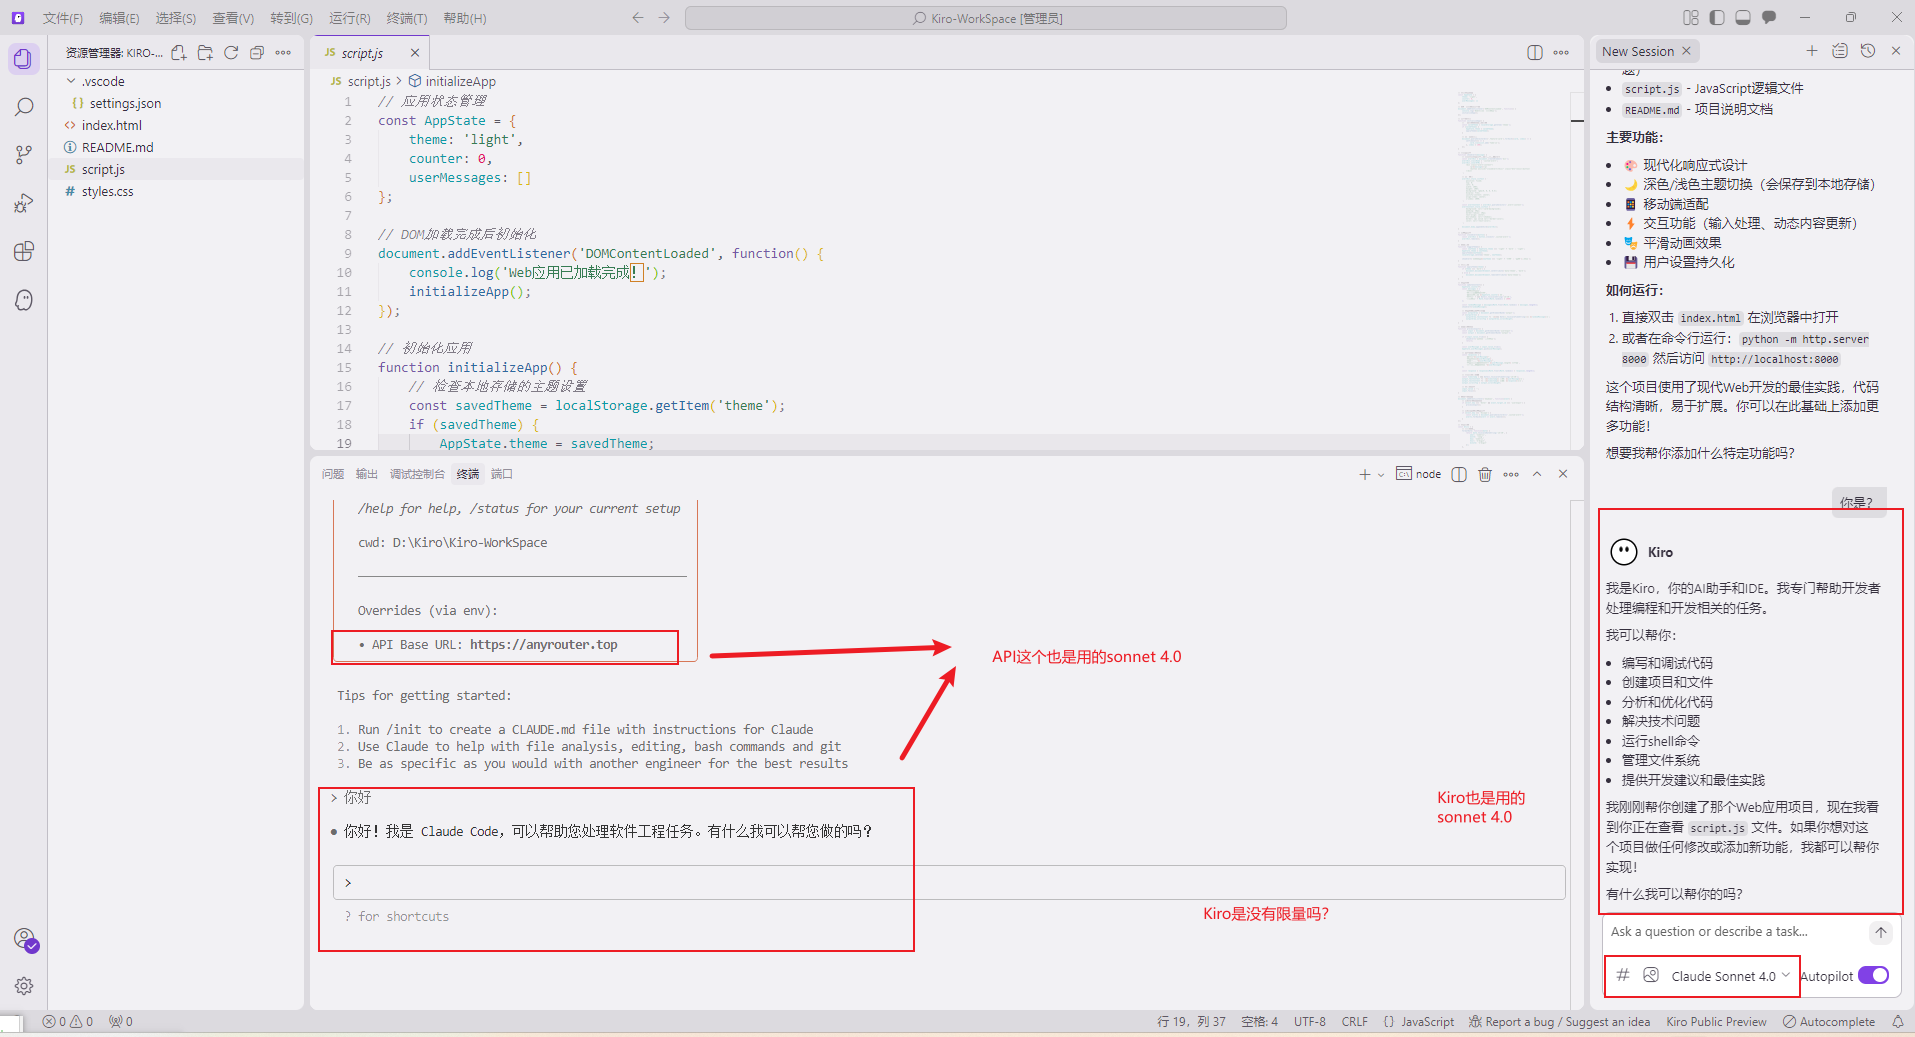Click the Ask a question input field
Image resolution: width=1915 pixels, height=1037 pixels.
1735,931
